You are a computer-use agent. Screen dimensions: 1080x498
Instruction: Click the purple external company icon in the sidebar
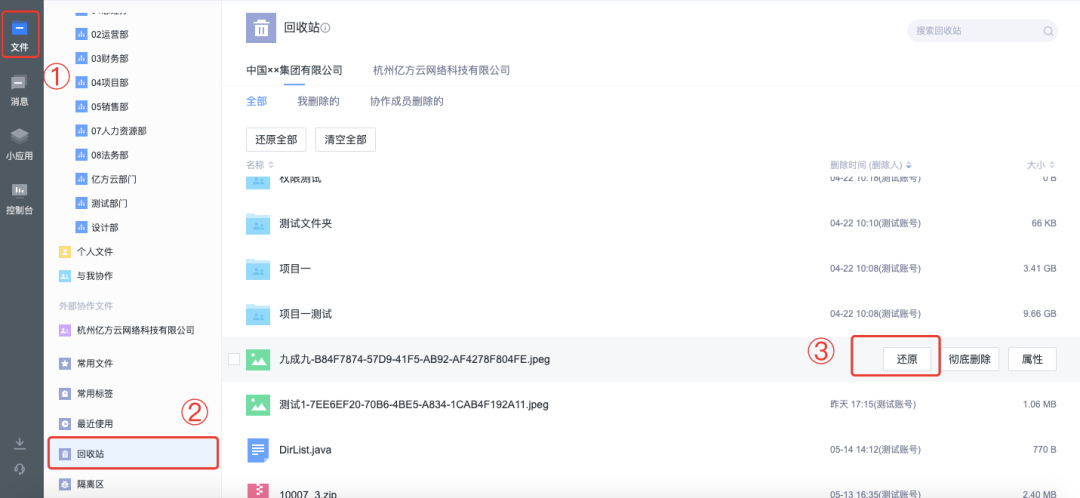point(65,330)
